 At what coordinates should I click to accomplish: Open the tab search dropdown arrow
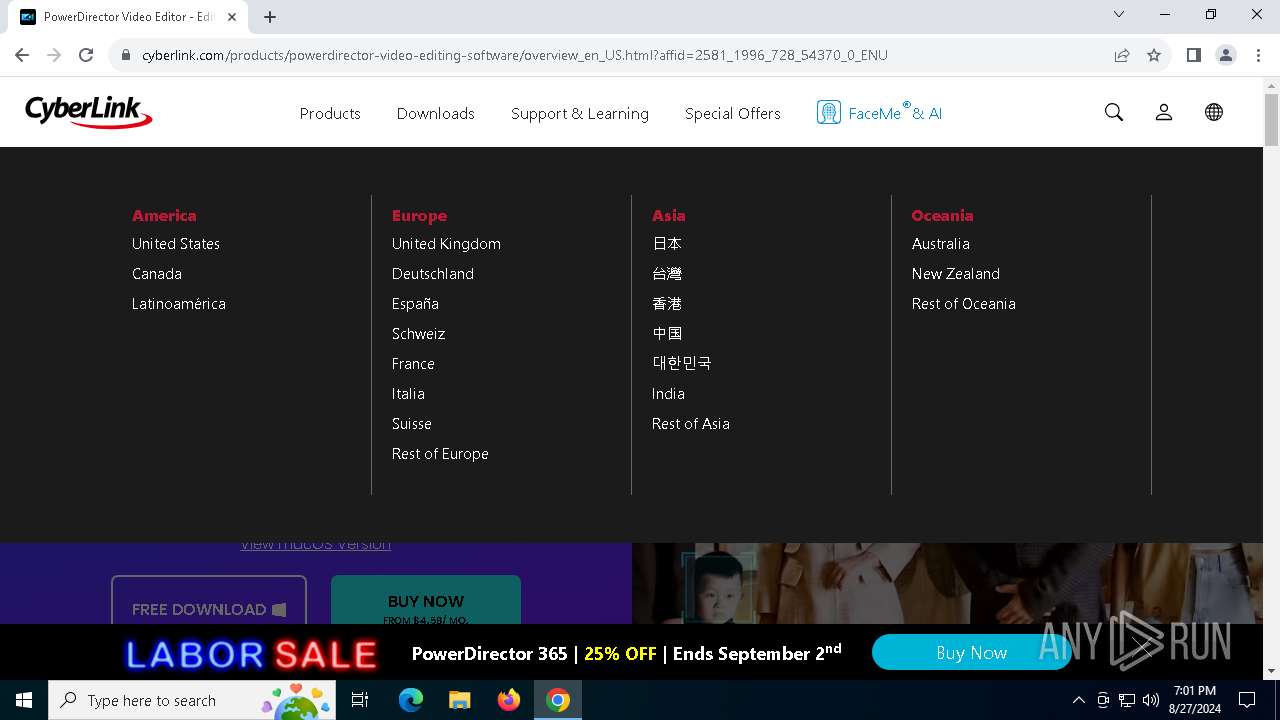1119,14
